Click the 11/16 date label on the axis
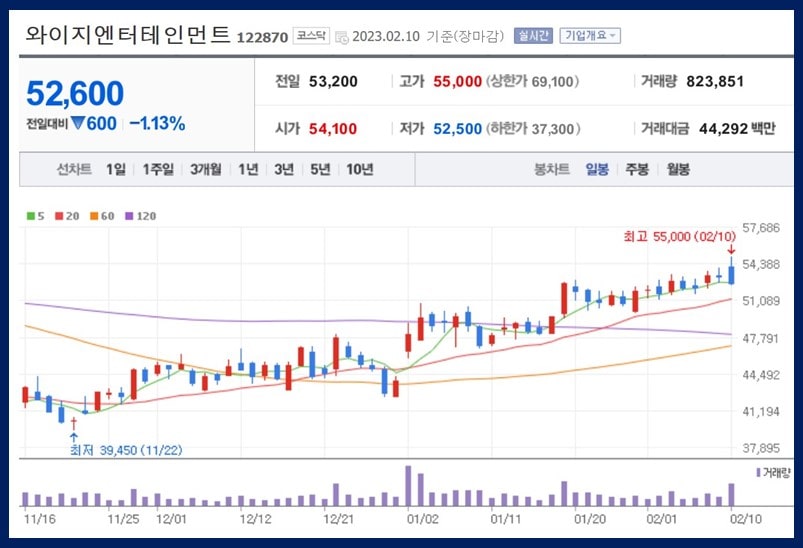 [x=39, y=519]
